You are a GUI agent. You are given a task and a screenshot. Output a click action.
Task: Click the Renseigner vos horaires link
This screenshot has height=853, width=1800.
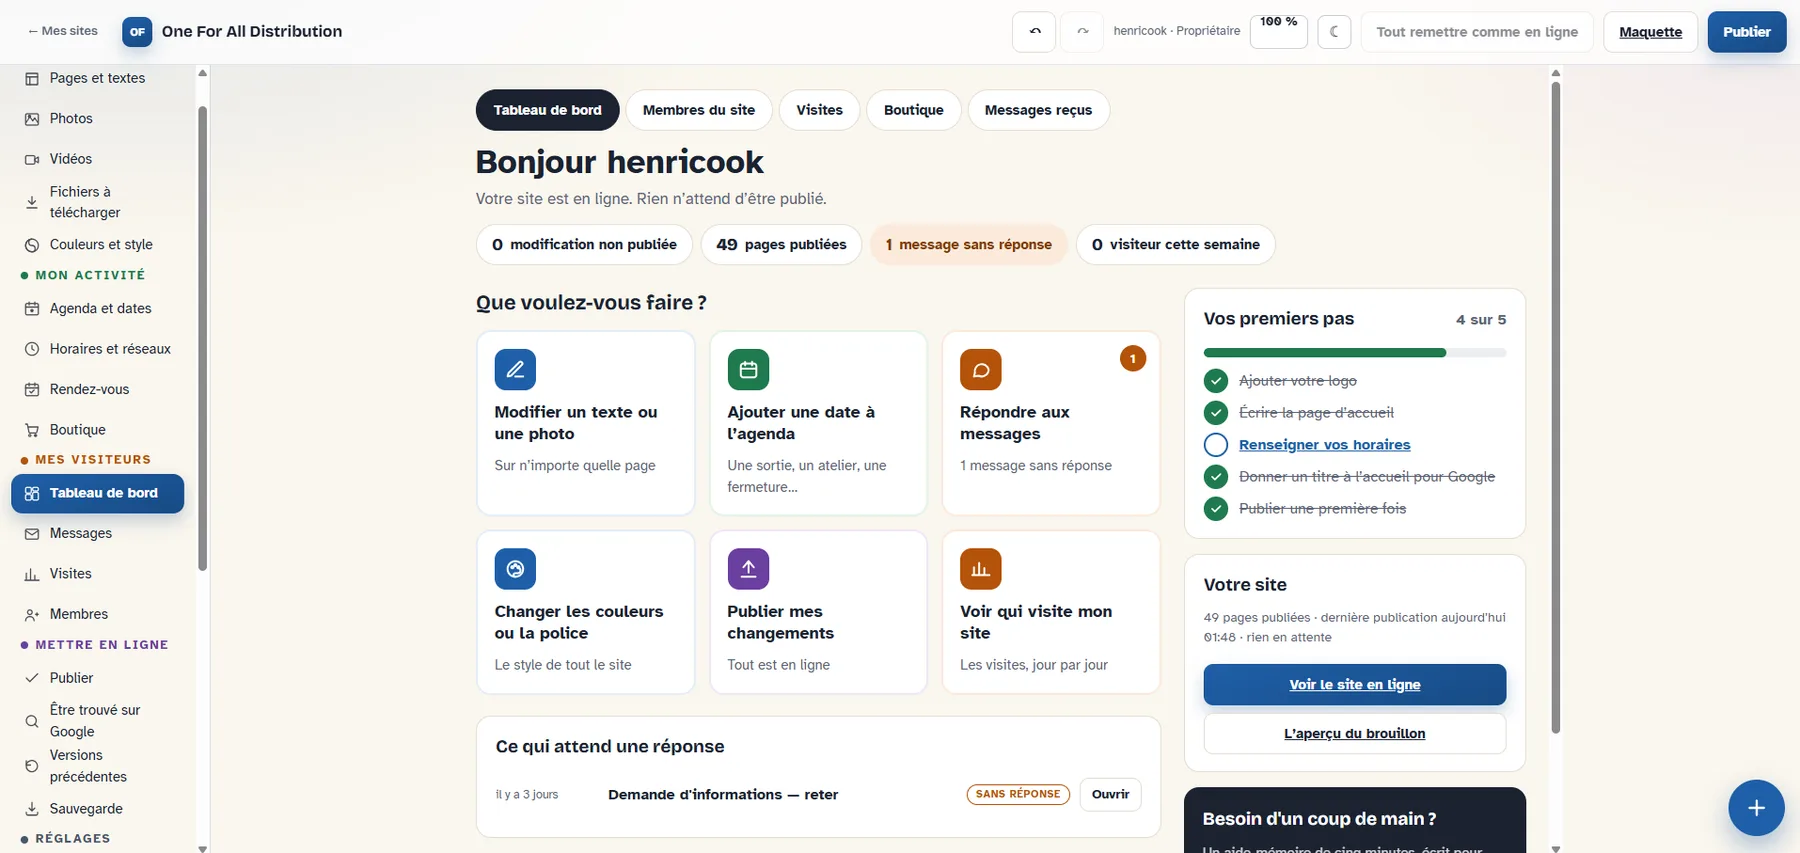click(x=1325, y=445)
